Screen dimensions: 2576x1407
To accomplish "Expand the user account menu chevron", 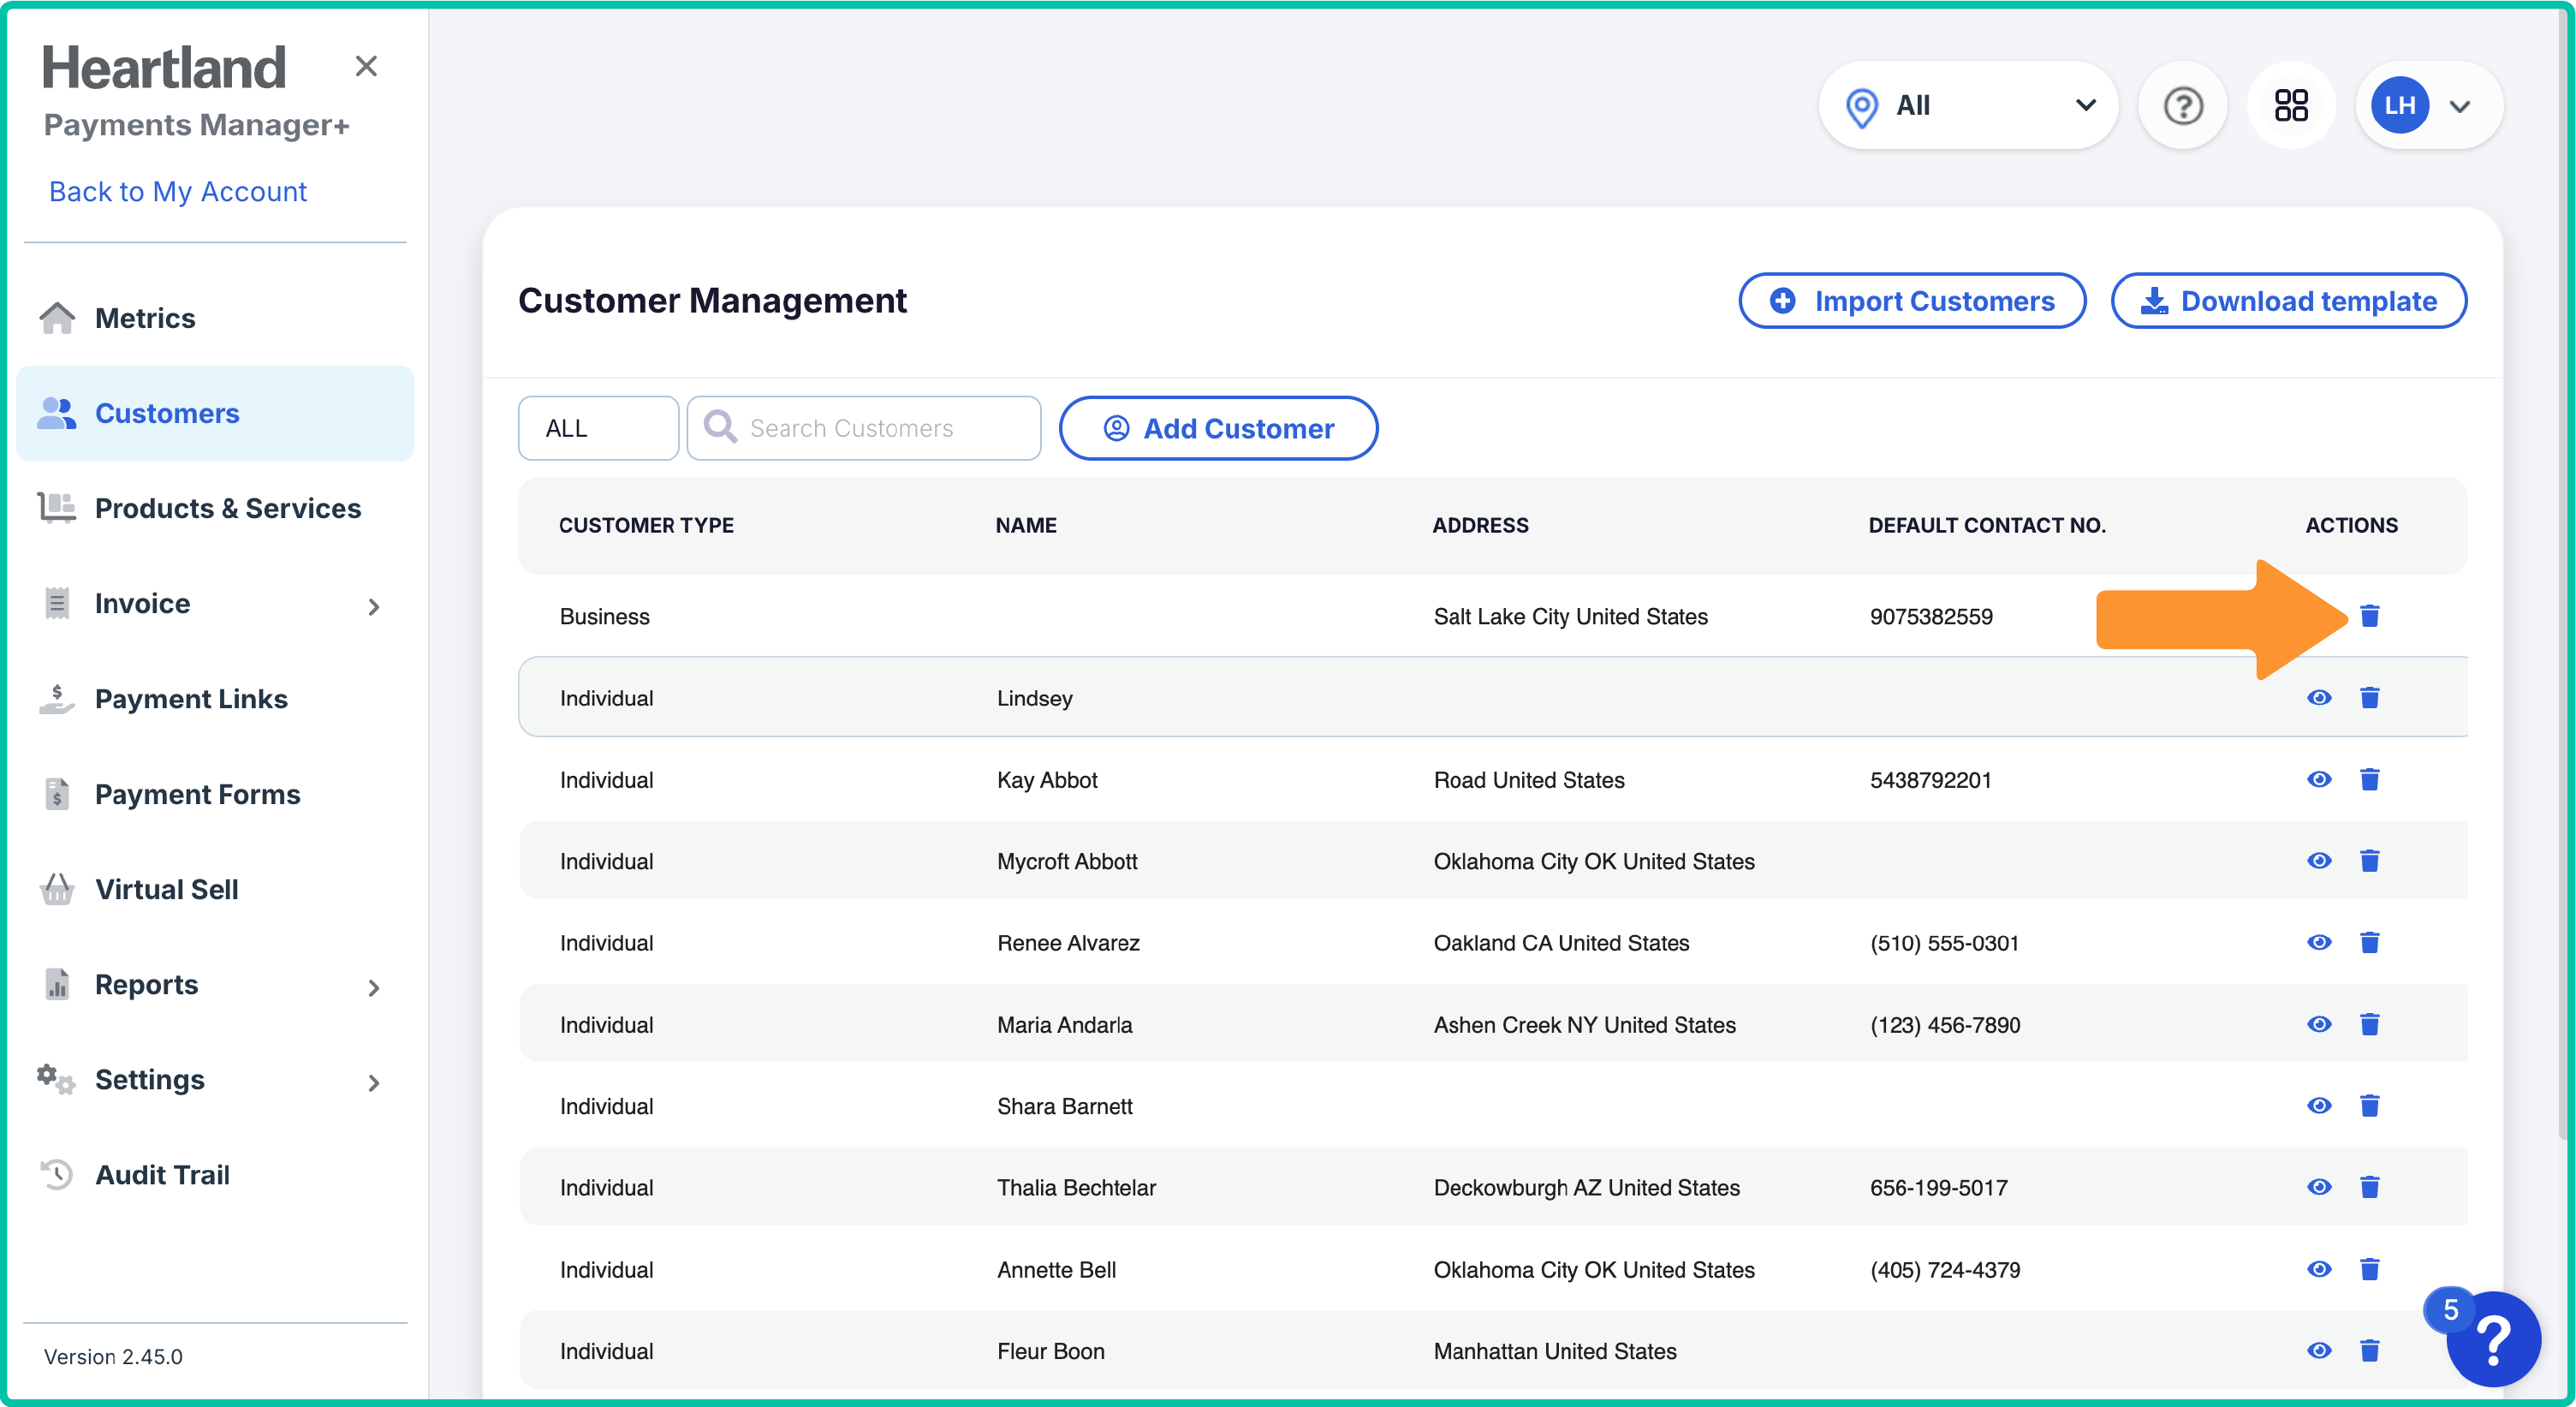I will click(x=2460, y=106).
